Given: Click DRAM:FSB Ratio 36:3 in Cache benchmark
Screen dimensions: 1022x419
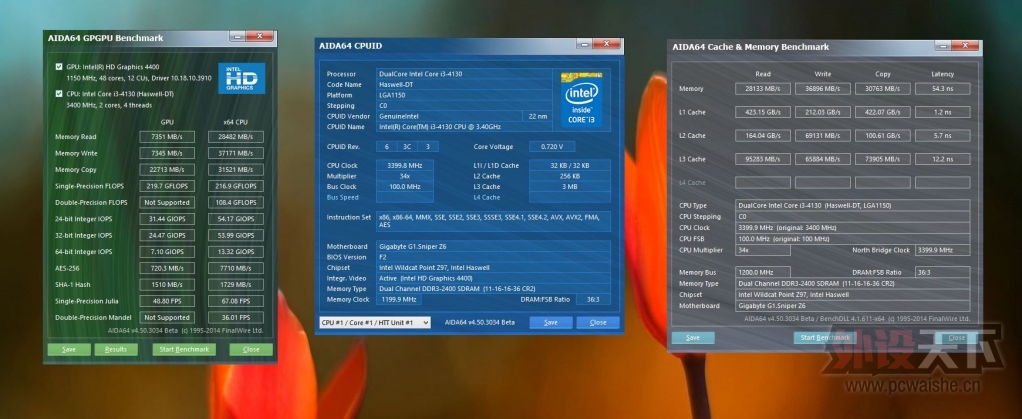Looking at the screenshot, I should [942, 272].
